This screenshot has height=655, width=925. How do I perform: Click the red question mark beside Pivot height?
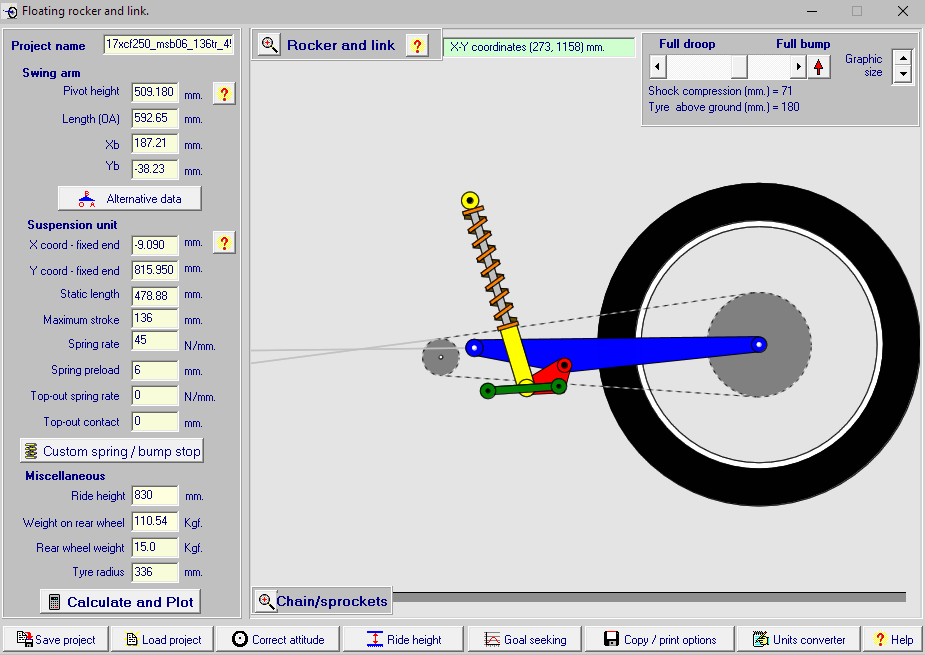[x=224, y=94]
